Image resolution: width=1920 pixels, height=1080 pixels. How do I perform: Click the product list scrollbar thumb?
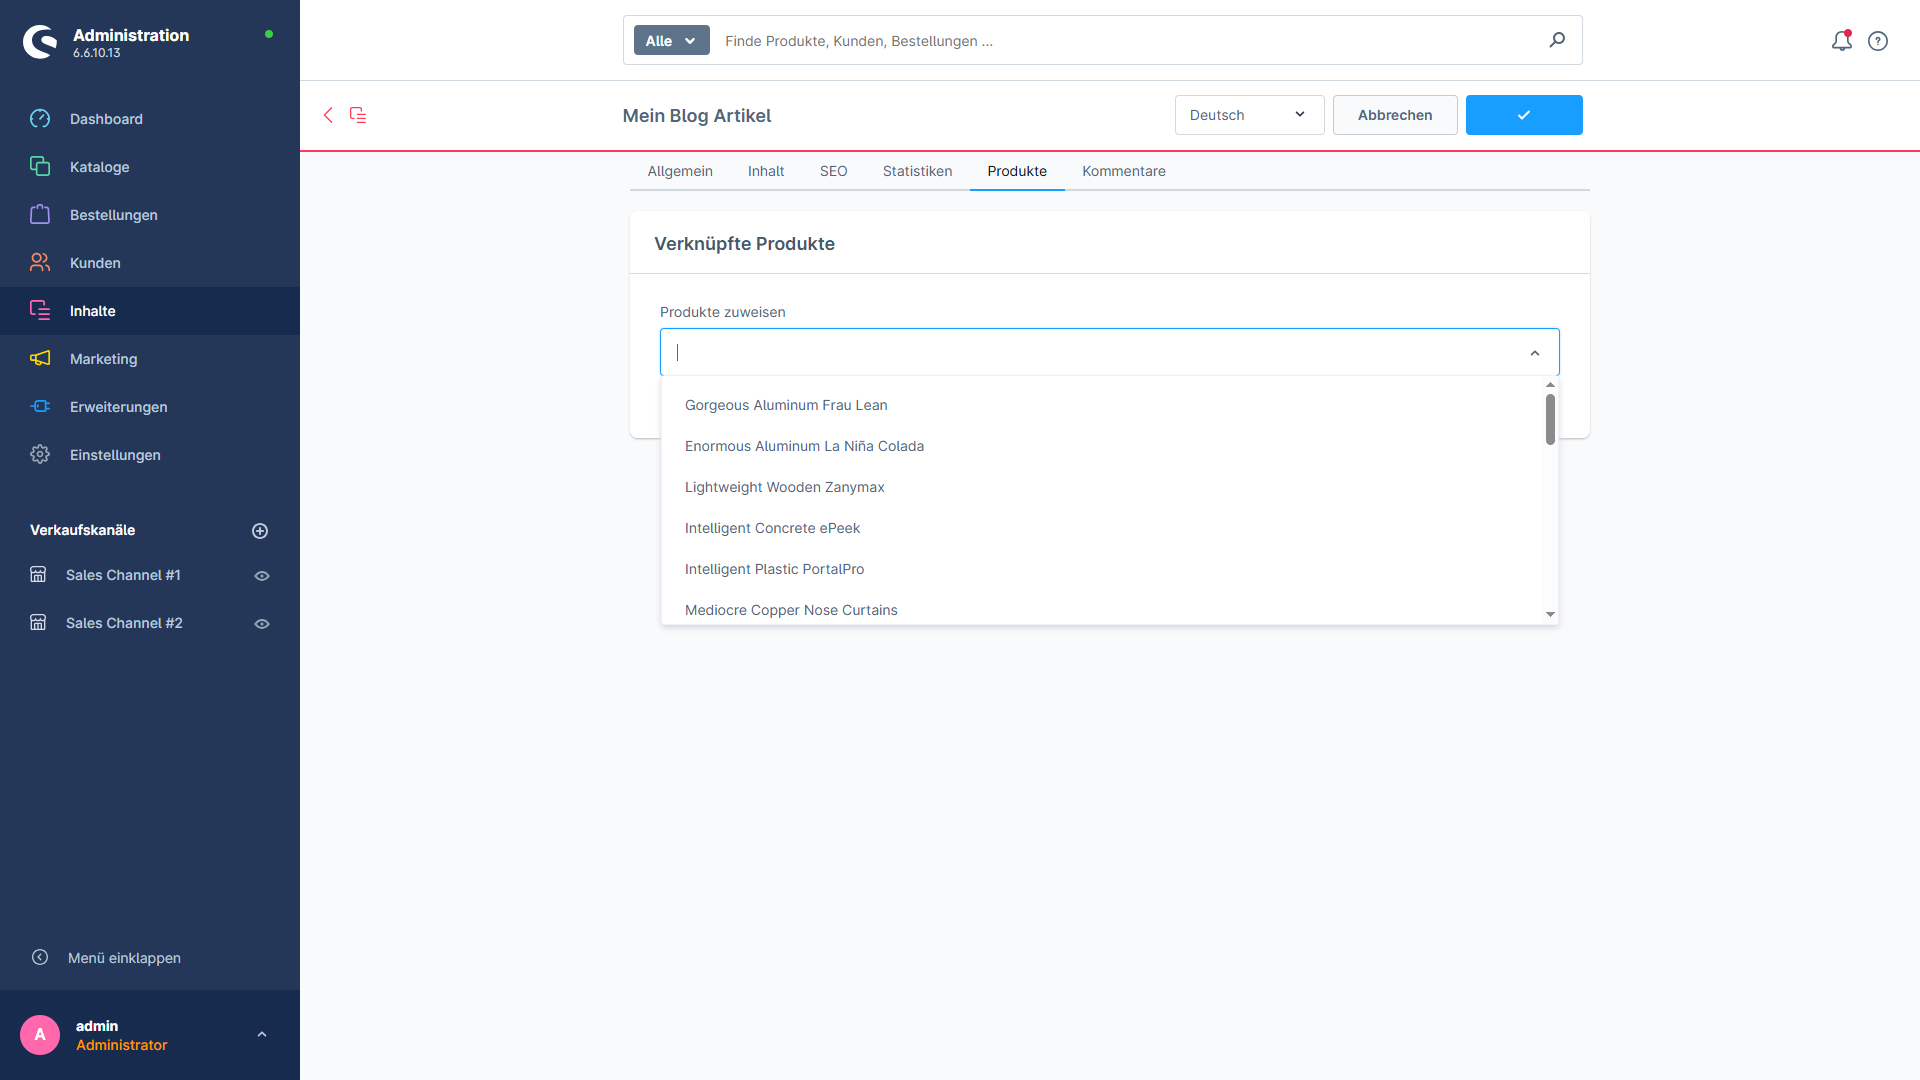tap(1550, 419)
